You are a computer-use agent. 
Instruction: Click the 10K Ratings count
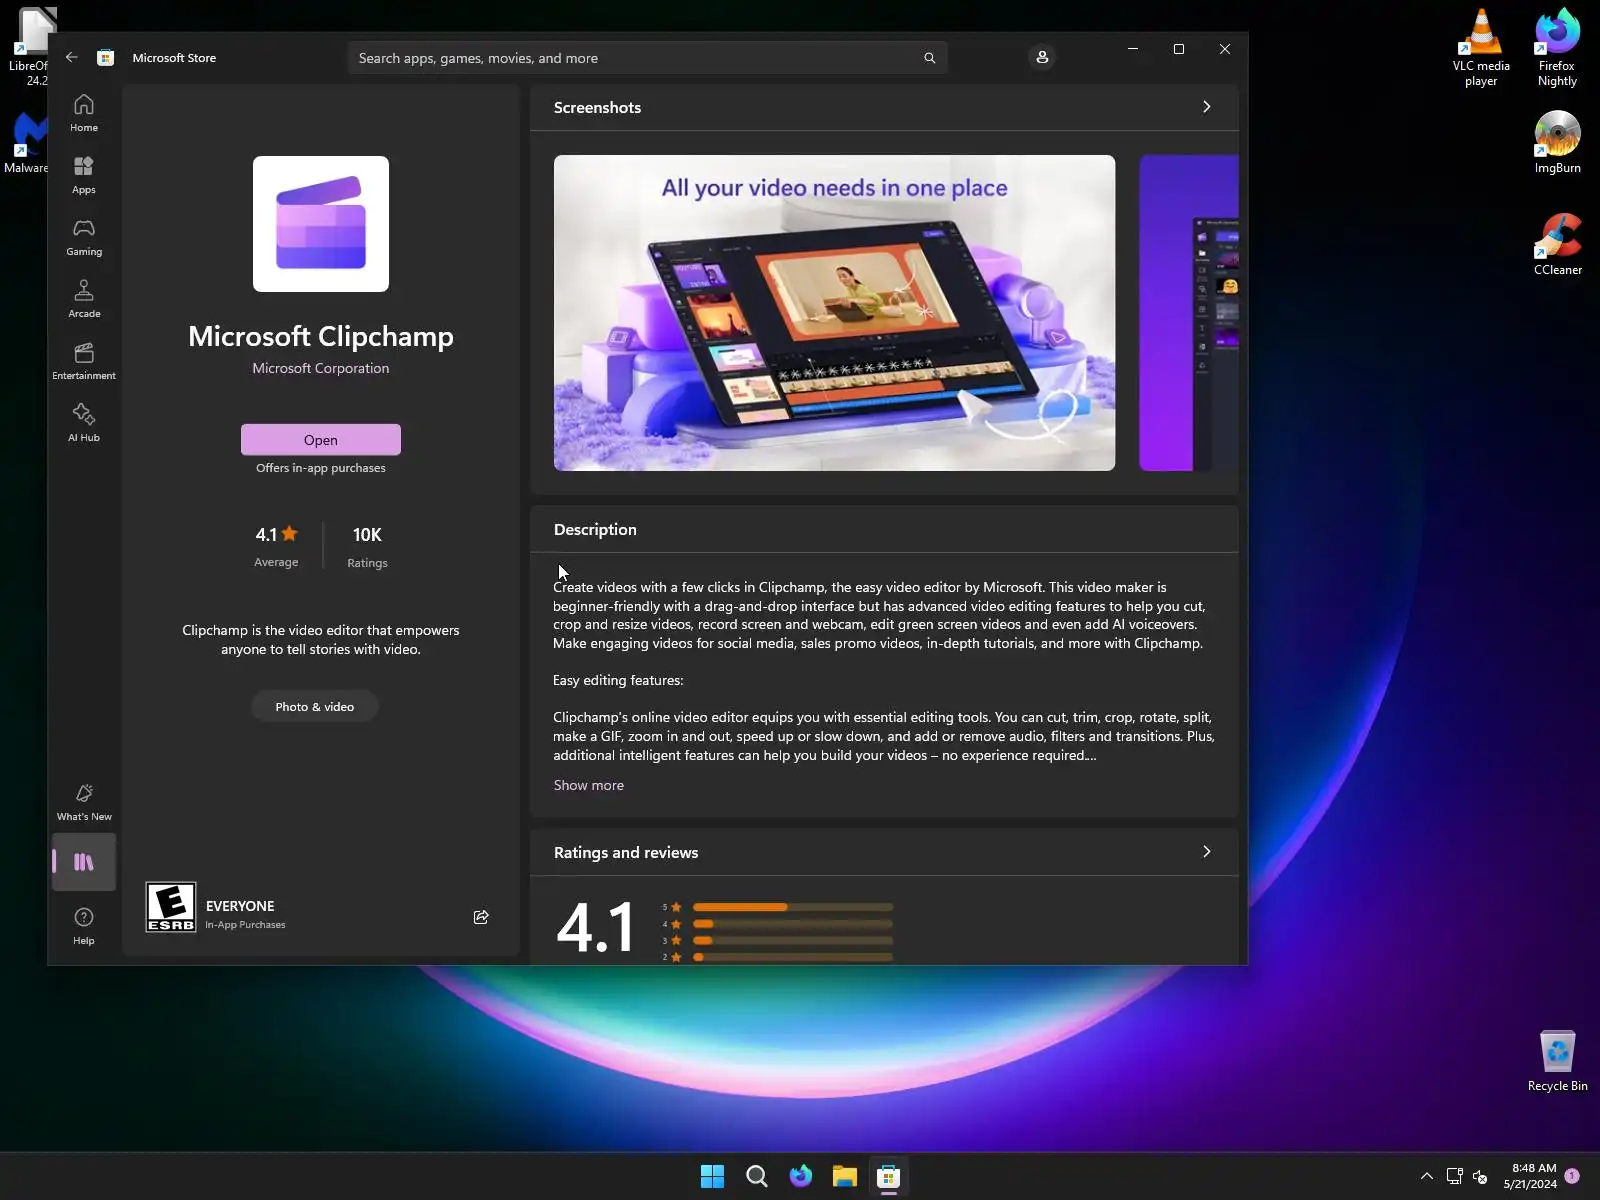point(367,546)
